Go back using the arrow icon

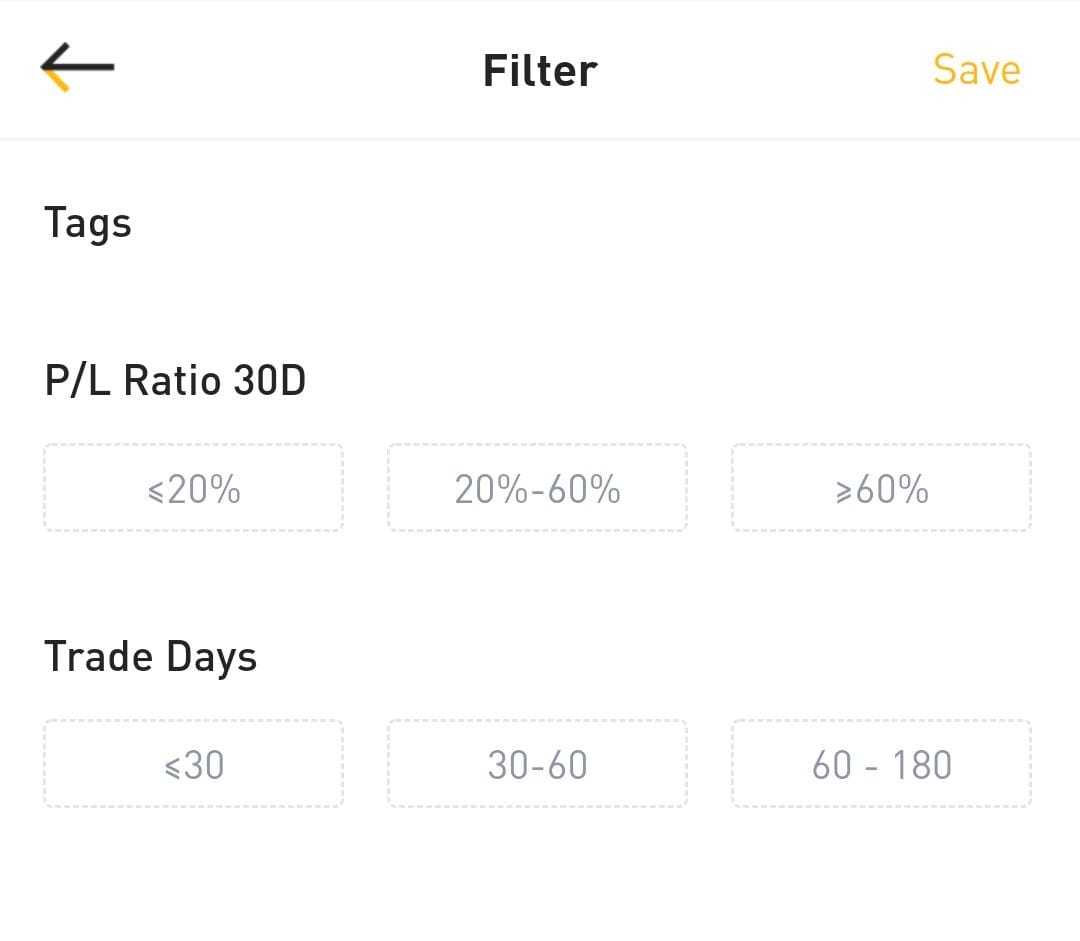[x=77, y=68]
